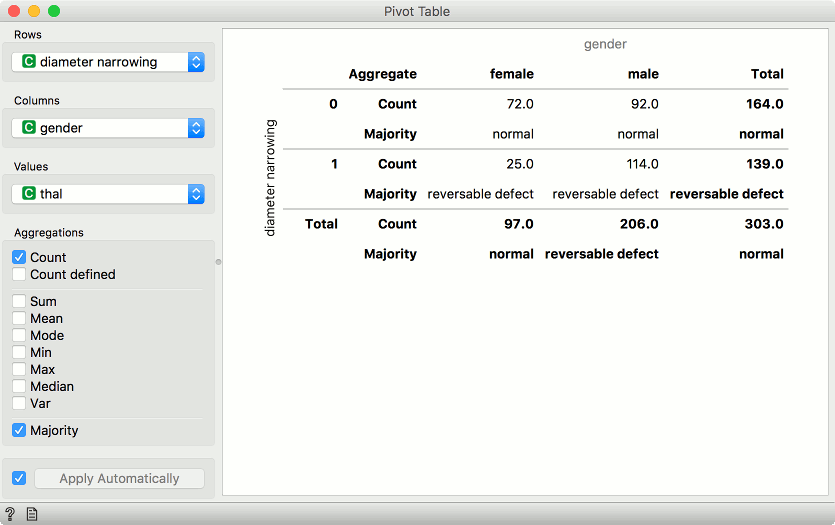Select the male count cell 114.0
835x525 pixels.
(x=638, y=164)
